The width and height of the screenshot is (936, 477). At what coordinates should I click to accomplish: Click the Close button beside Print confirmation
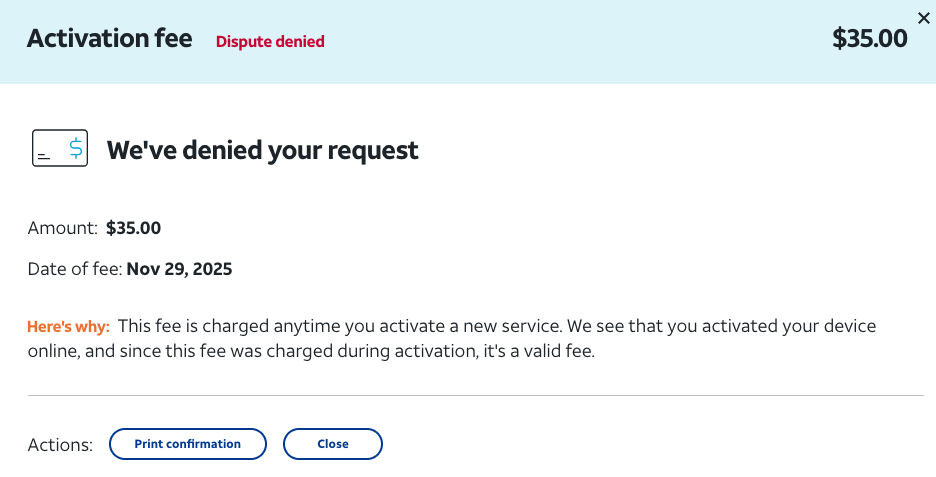(332, 444)
